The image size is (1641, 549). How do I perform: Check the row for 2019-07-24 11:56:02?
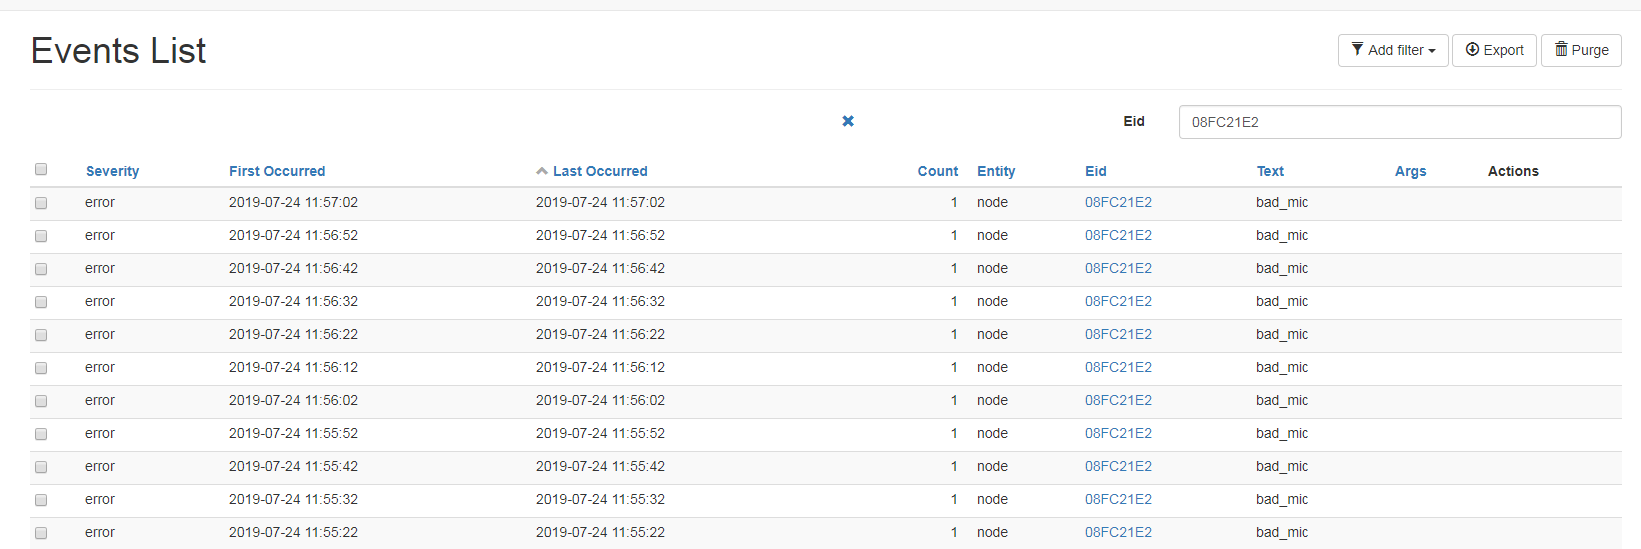[41, 401]
